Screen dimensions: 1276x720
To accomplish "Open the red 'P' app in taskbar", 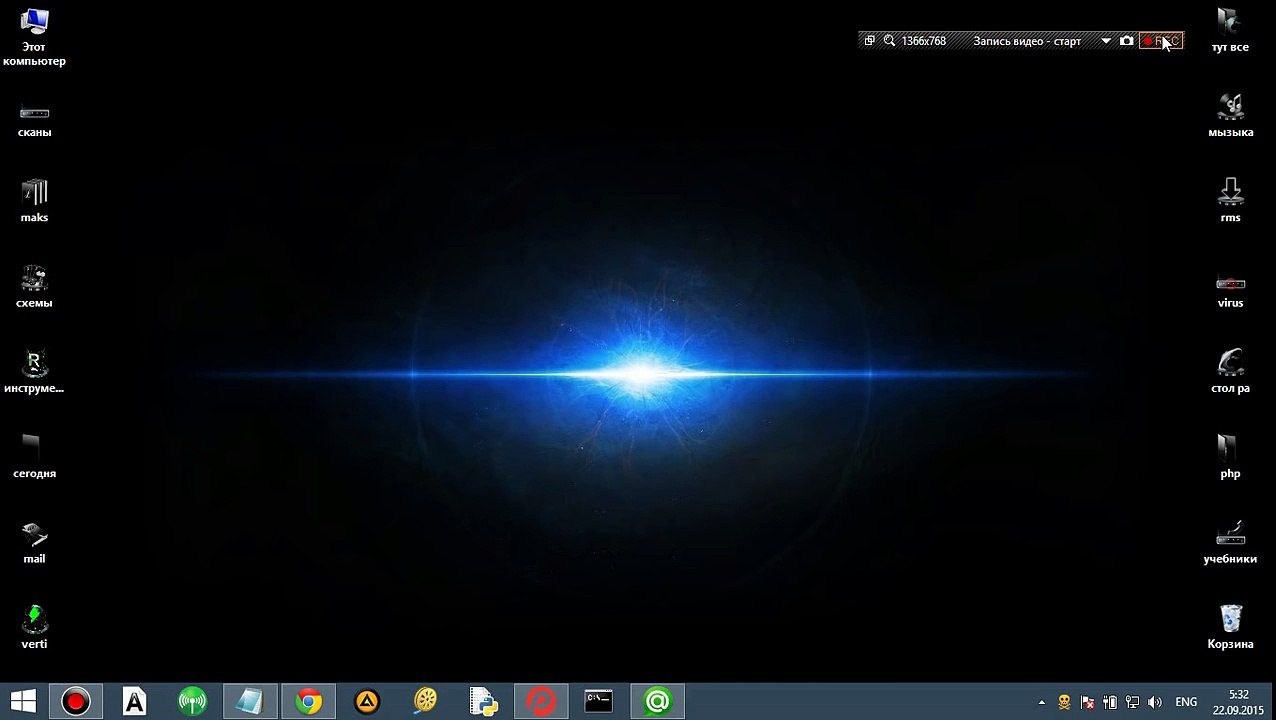I will pos(541,702).
